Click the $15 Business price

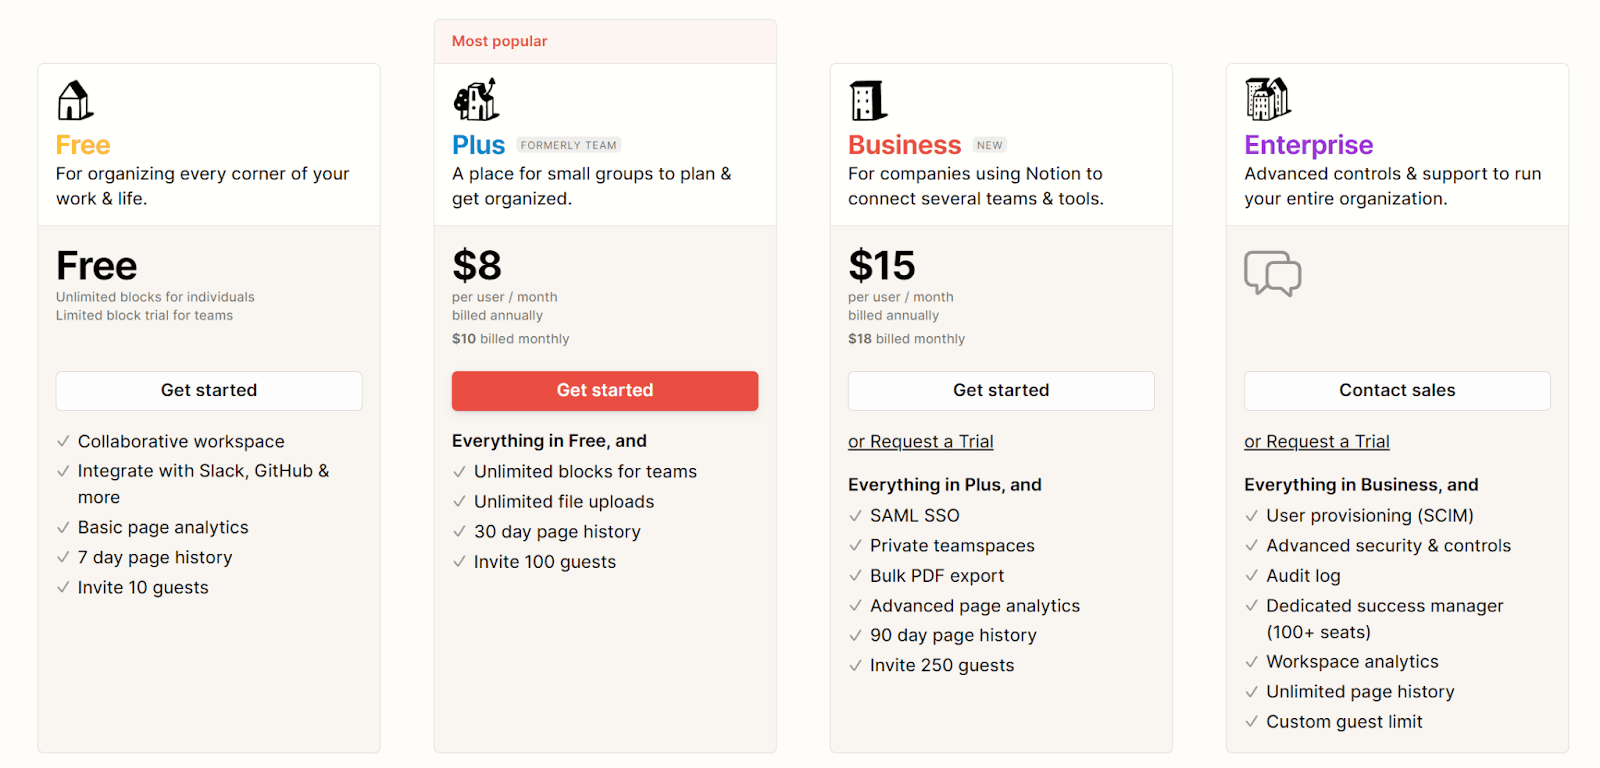pyautogui.click(x=882, y=265)
